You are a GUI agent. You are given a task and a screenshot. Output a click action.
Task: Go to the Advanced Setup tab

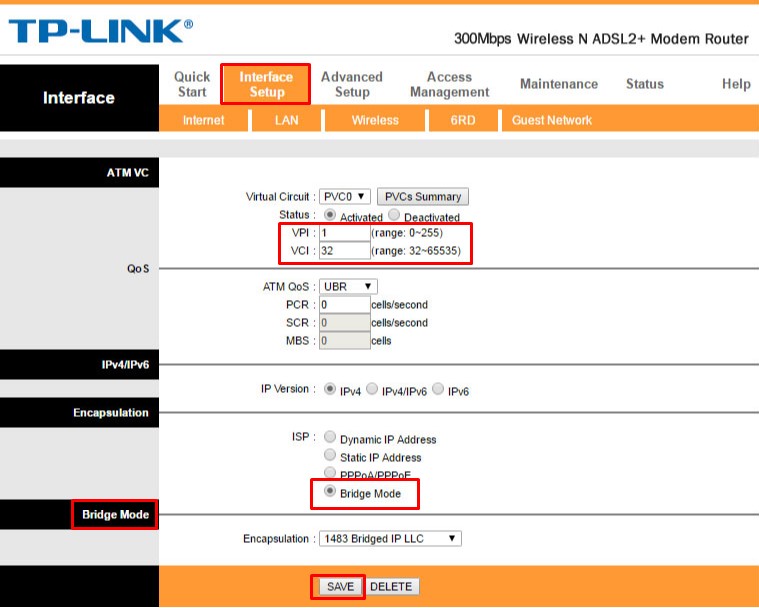(x=352, y=84)
